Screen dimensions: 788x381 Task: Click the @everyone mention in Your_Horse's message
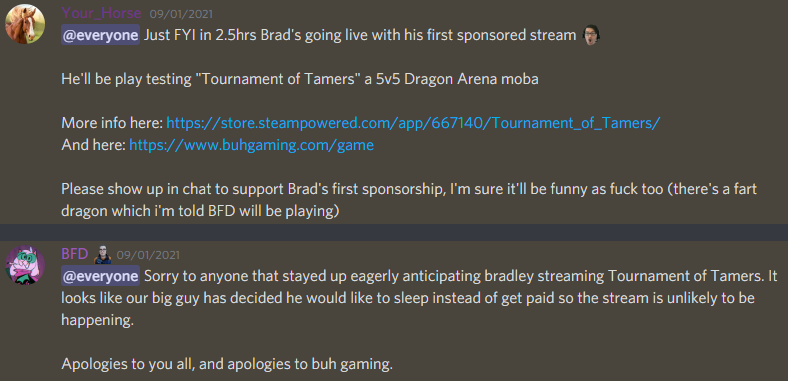click(x=101, y=35)
